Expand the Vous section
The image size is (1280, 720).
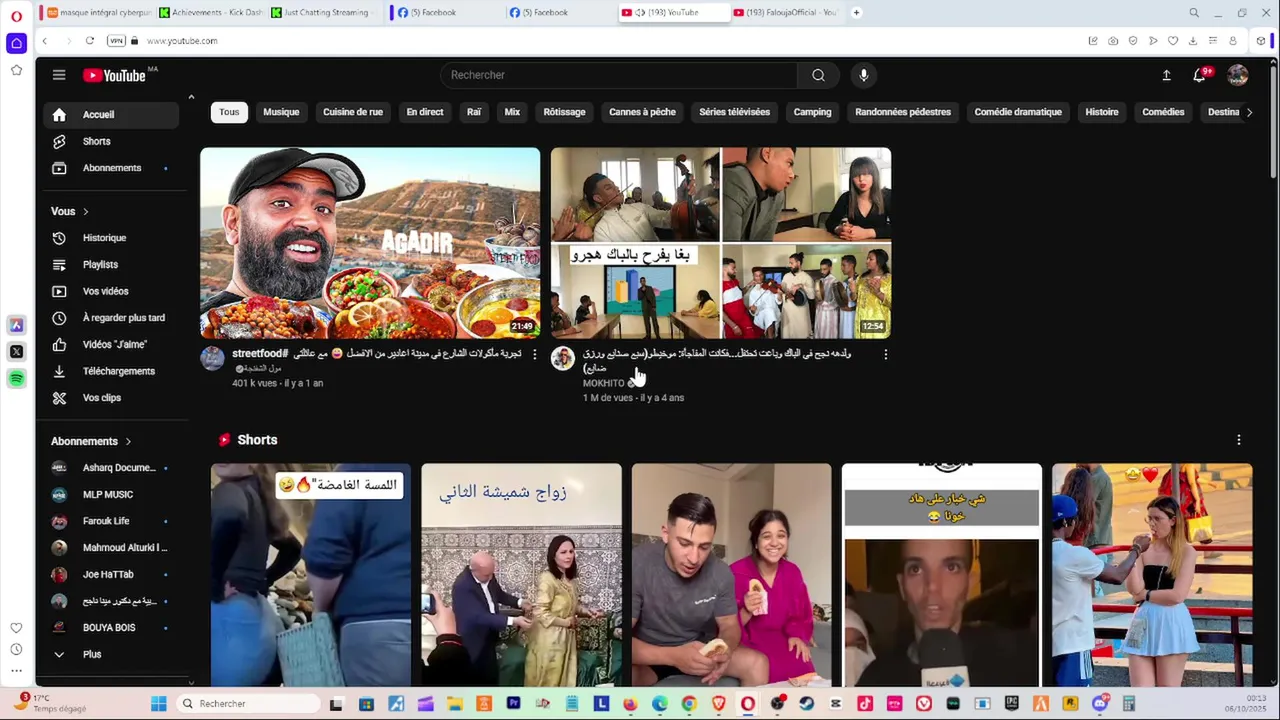pos(70,211)
